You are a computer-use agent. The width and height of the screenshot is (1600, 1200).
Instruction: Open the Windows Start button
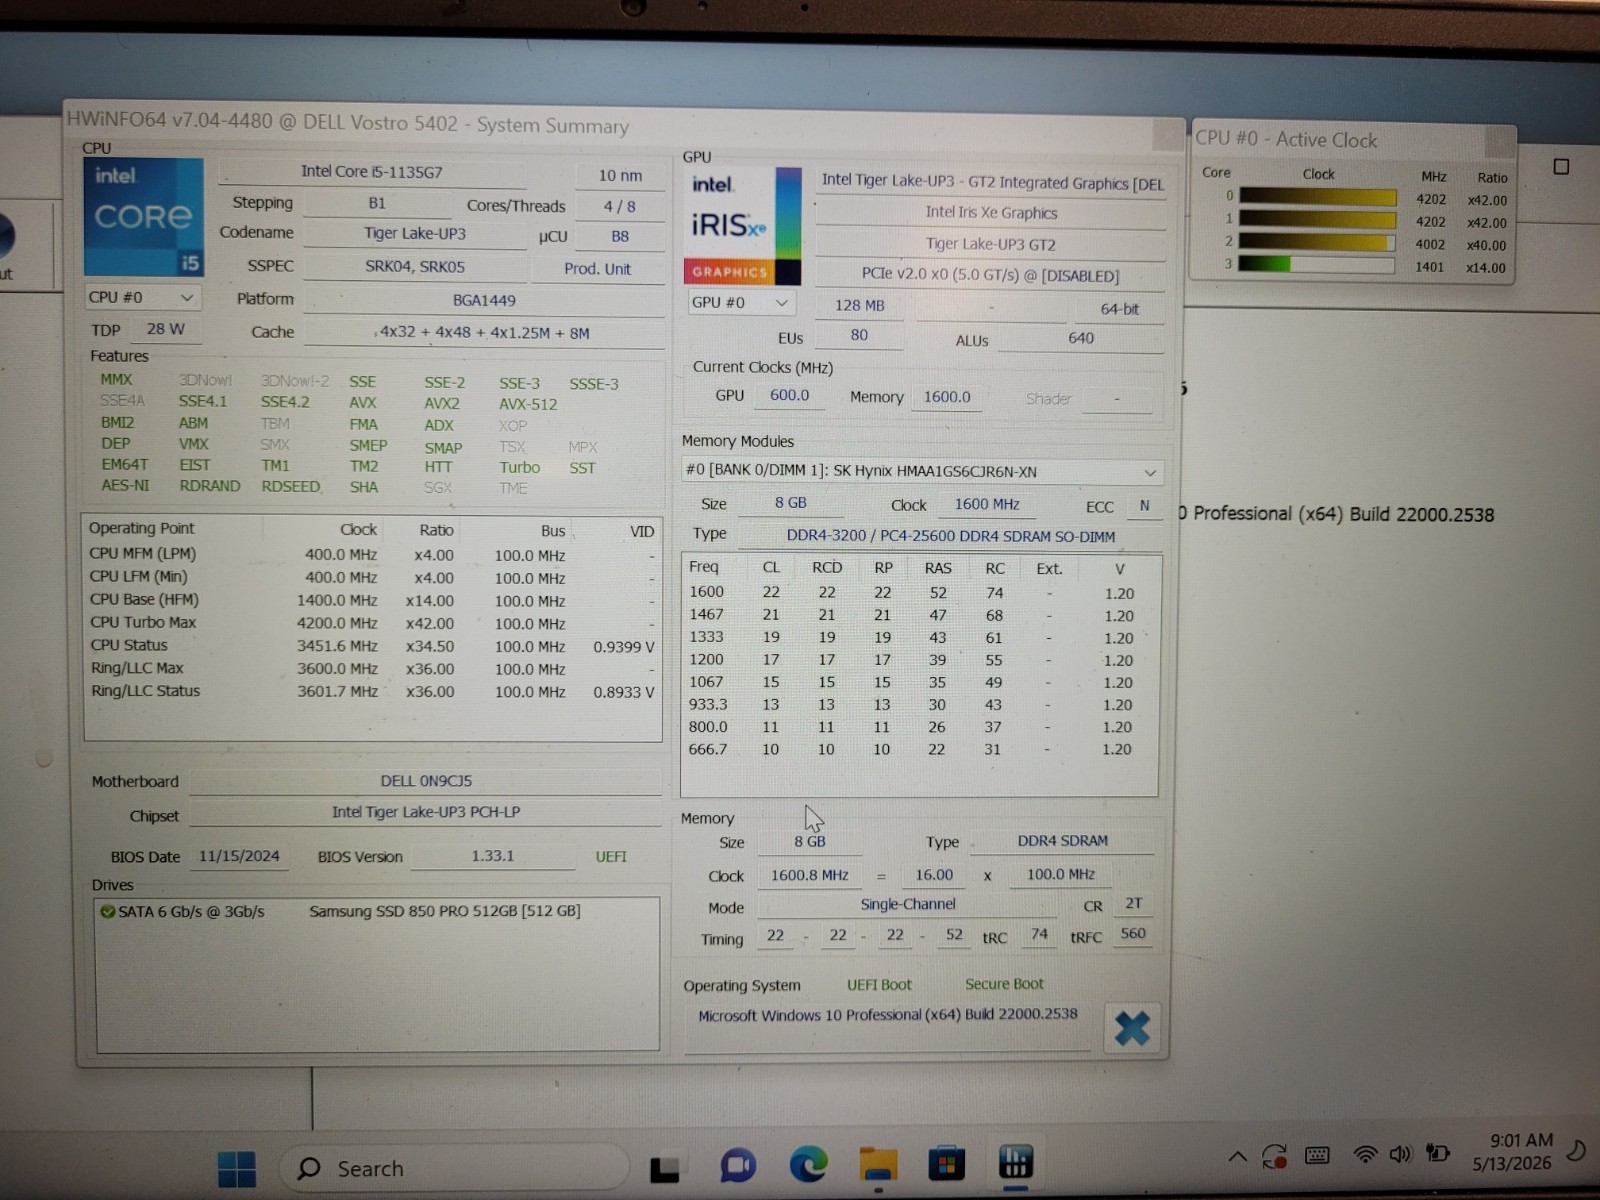pos(237,1168)
